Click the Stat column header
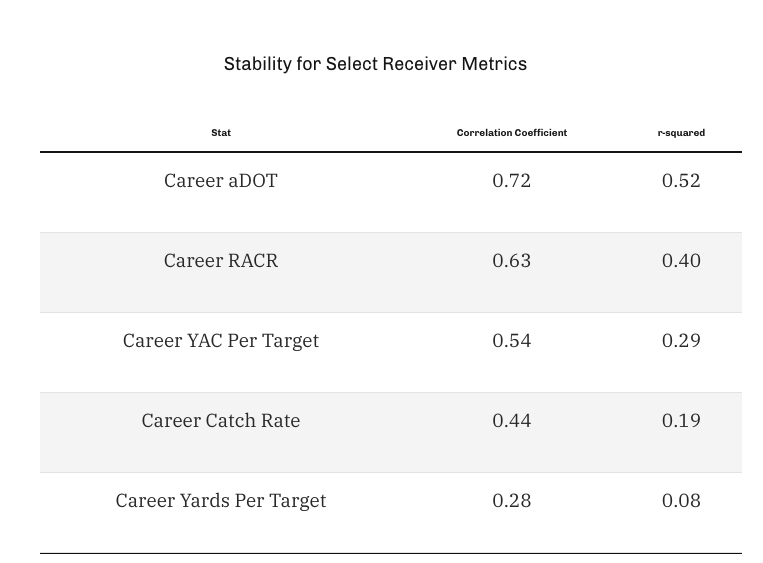The image size is (763, 563). (221, 133)
